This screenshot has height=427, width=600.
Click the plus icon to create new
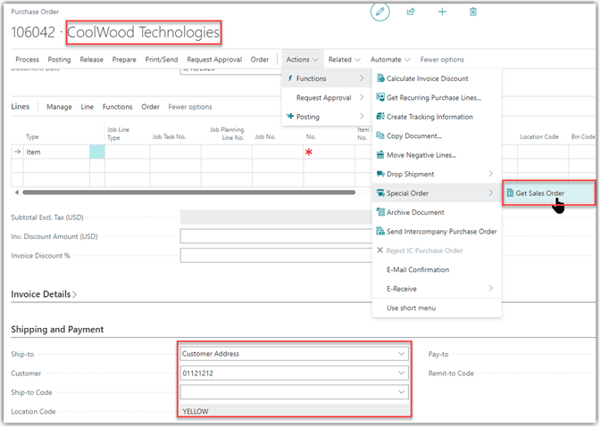[x=442, y=11]
